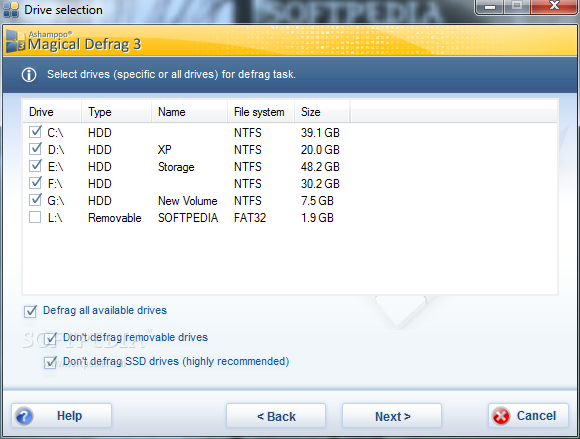Click the 20.0 GB size cell

tap(320, 150)
